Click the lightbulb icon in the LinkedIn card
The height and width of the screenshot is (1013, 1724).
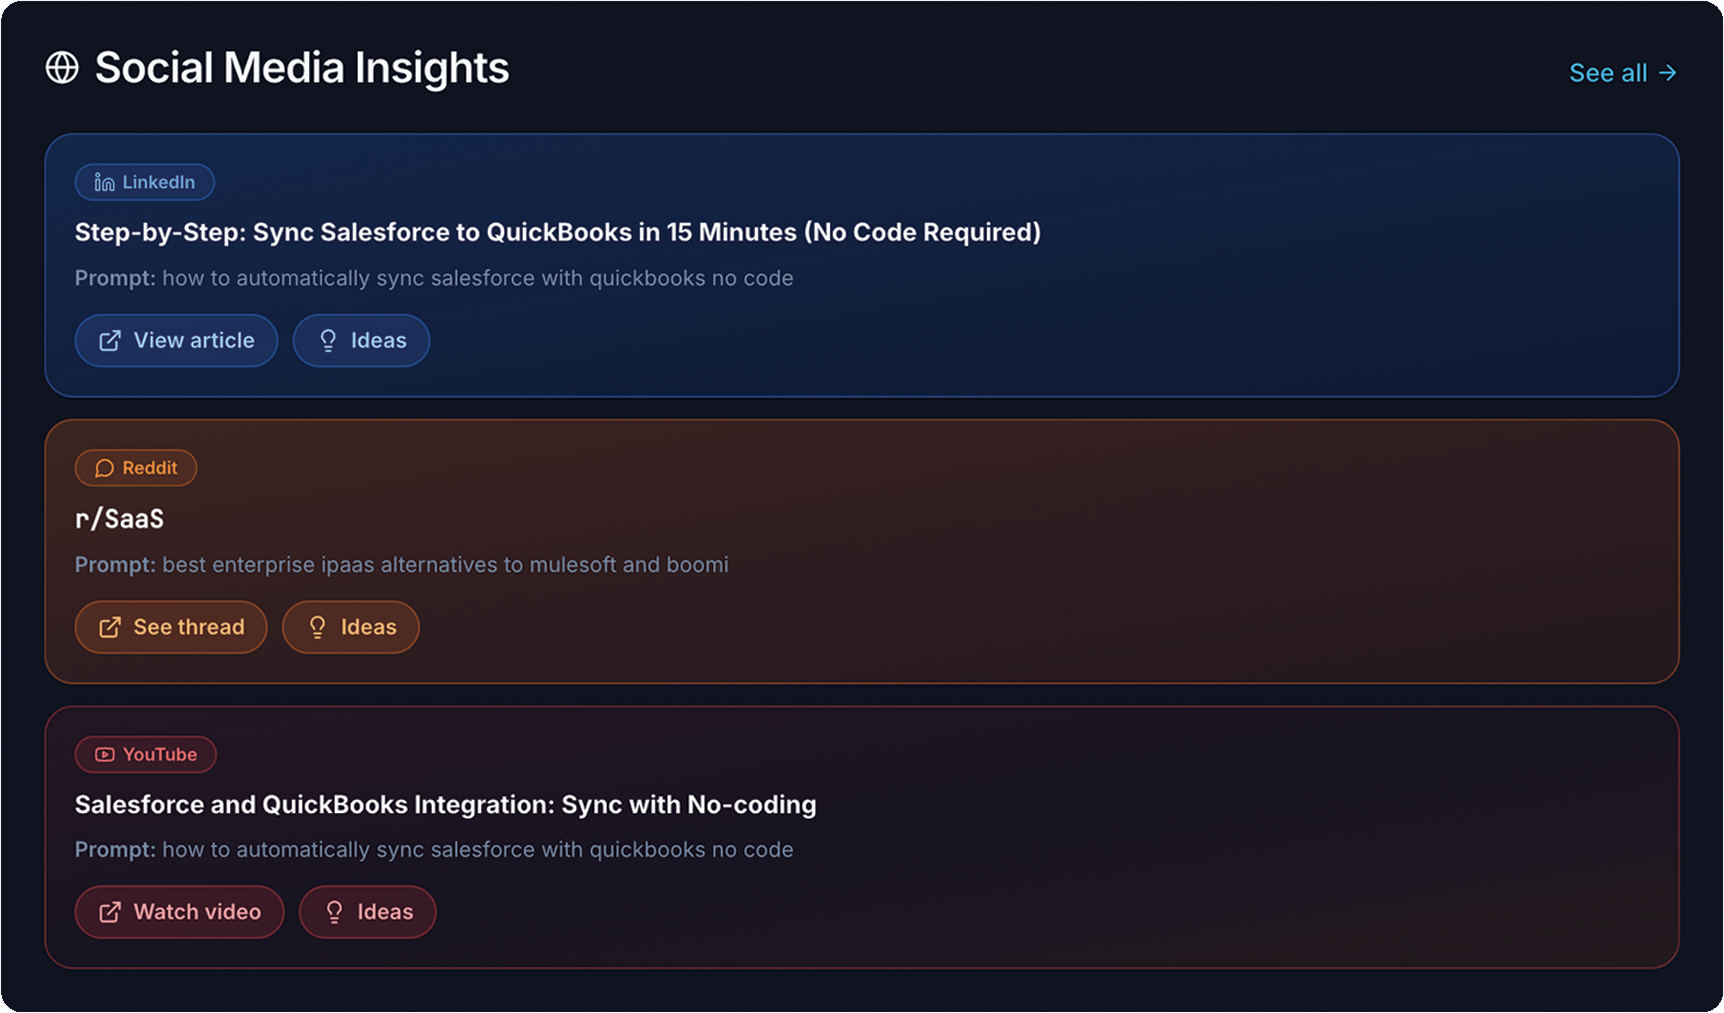tap(328, 341)
